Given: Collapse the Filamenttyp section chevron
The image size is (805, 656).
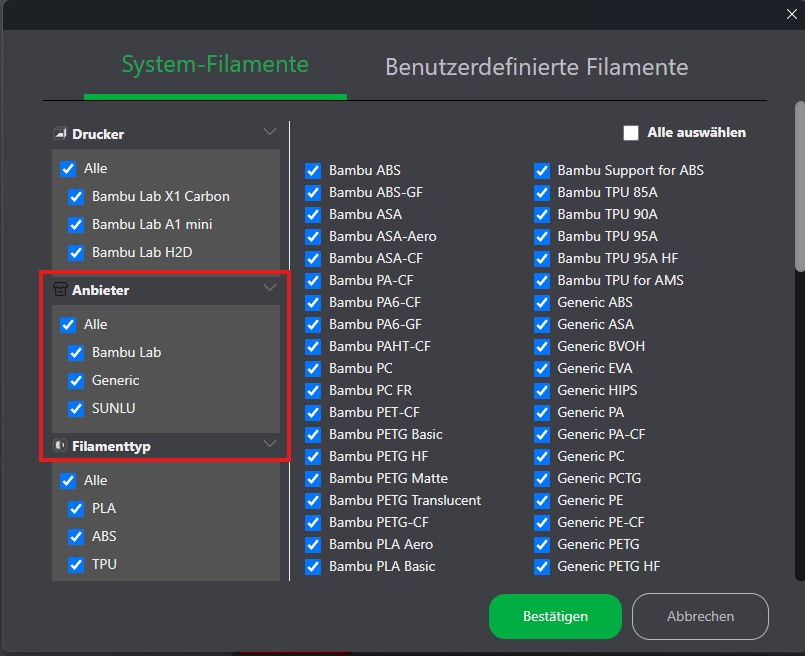Looking at the screenshot, I should coord(270,442).
